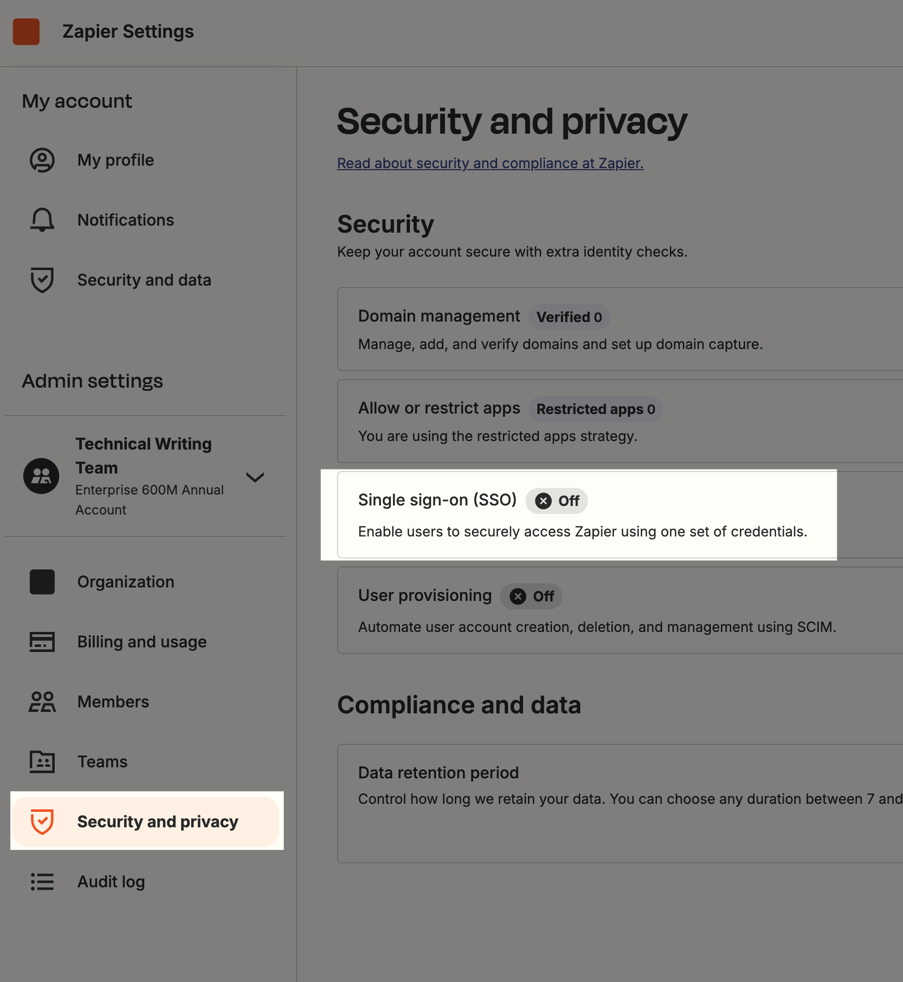Click the Organization square icon

[42, 582]
